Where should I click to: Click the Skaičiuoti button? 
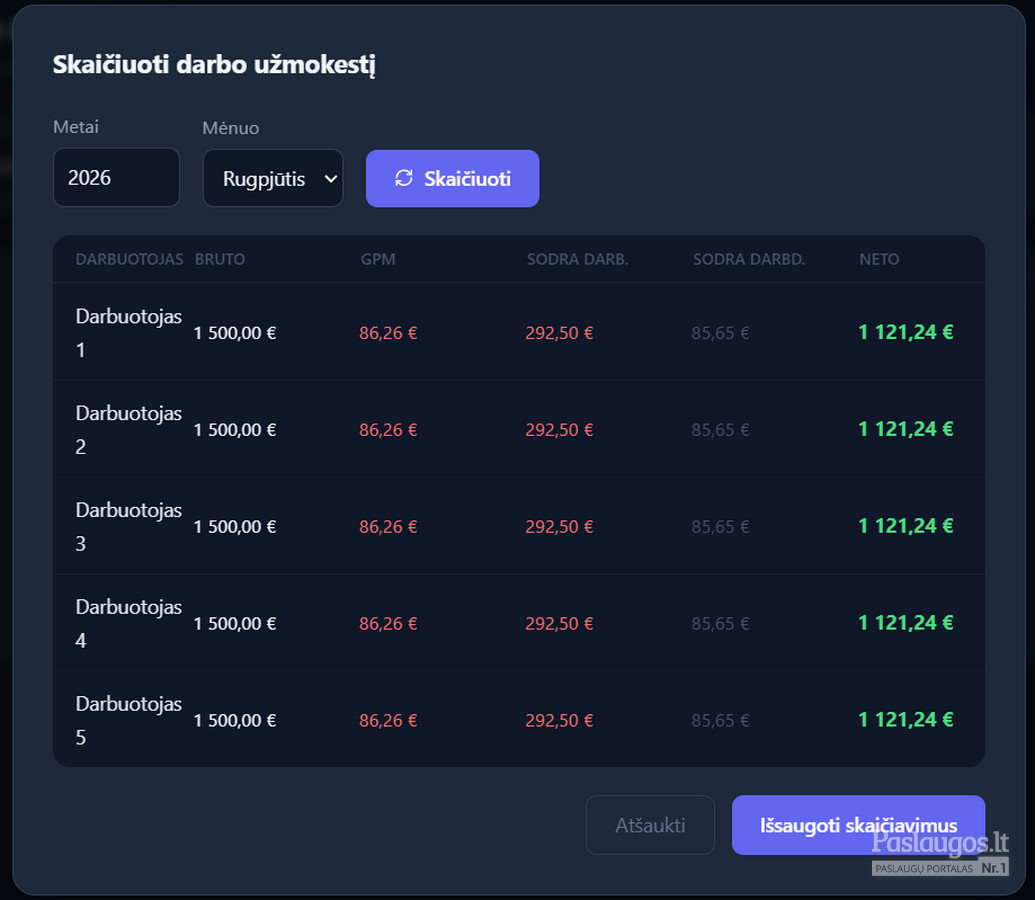pyautogui.click(x=452, y=178)
